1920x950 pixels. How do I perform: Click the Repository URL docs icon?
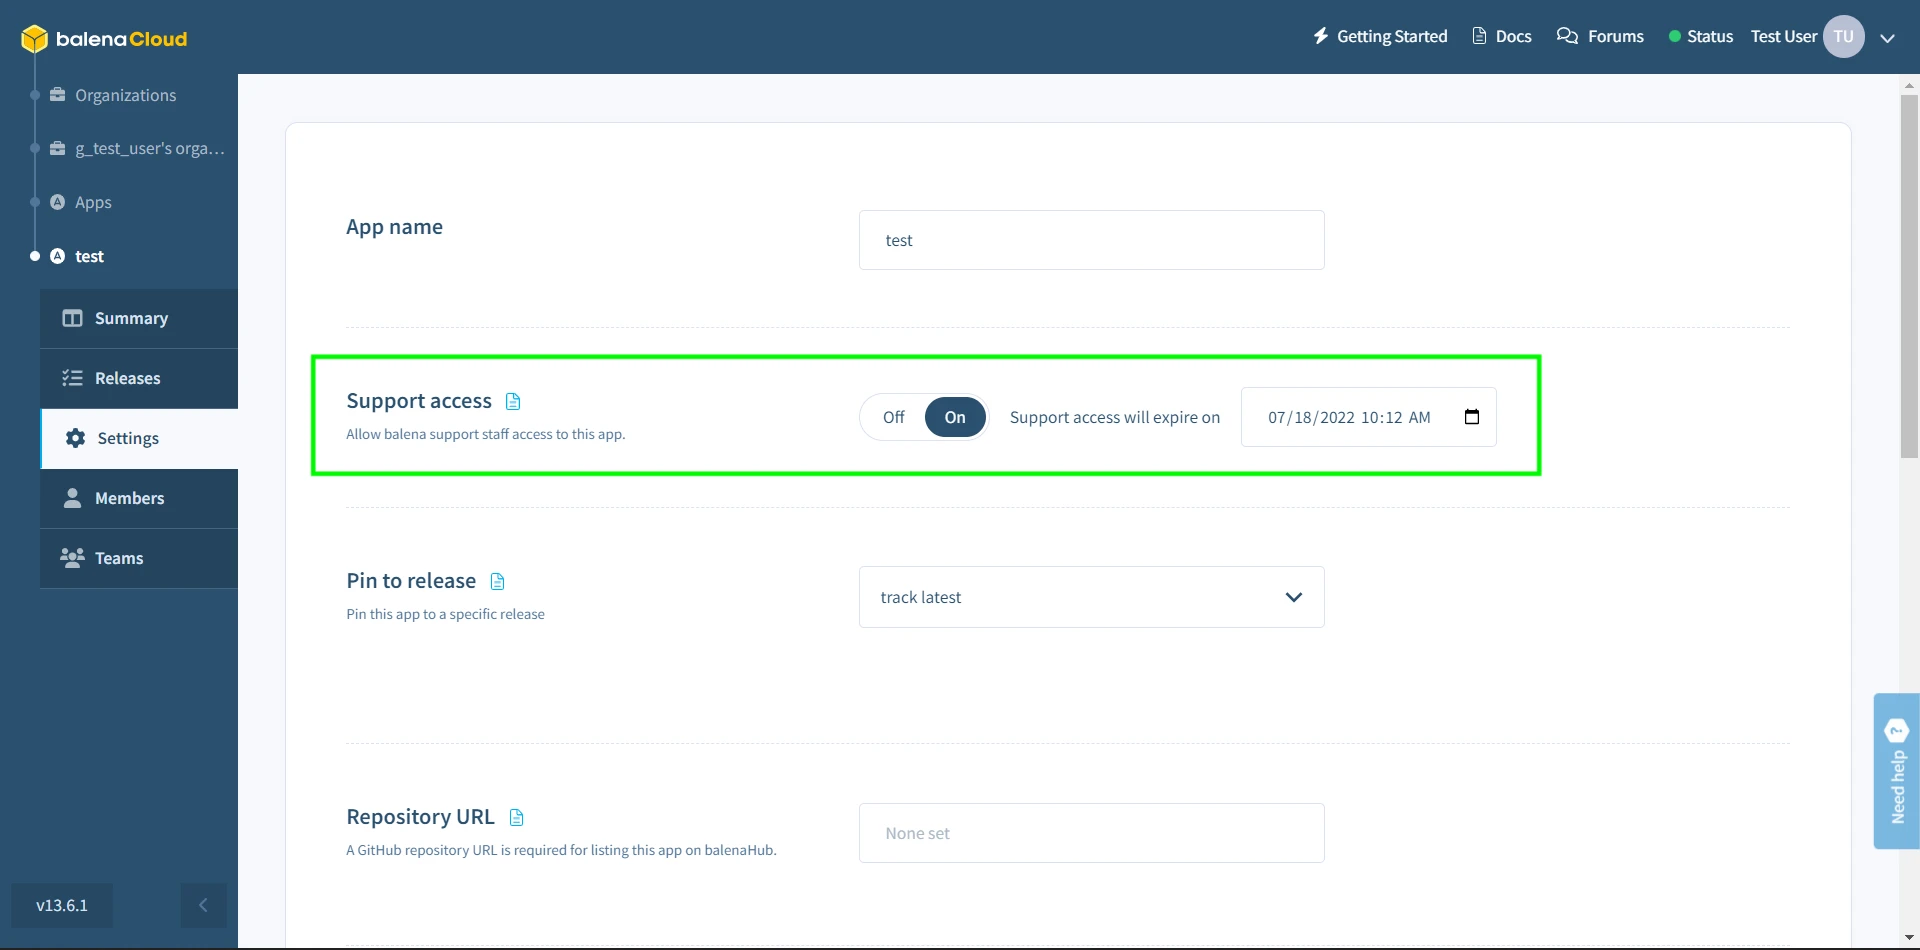point(516,816)
